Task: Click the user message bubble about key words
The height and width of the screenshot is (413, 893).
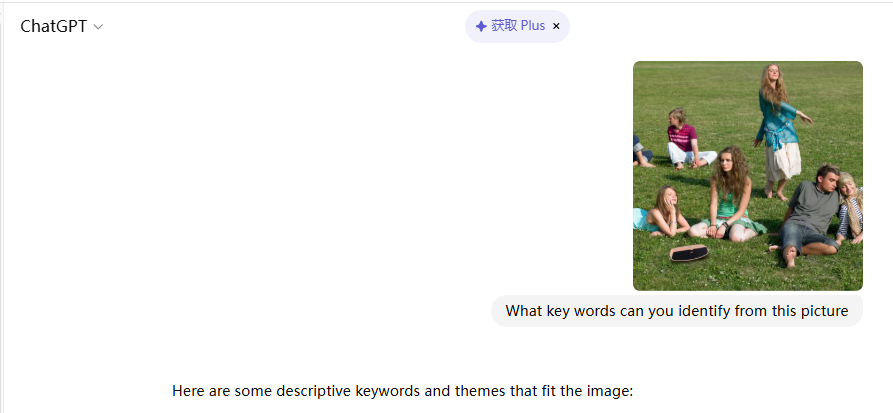Action: (x=676, y=311)
